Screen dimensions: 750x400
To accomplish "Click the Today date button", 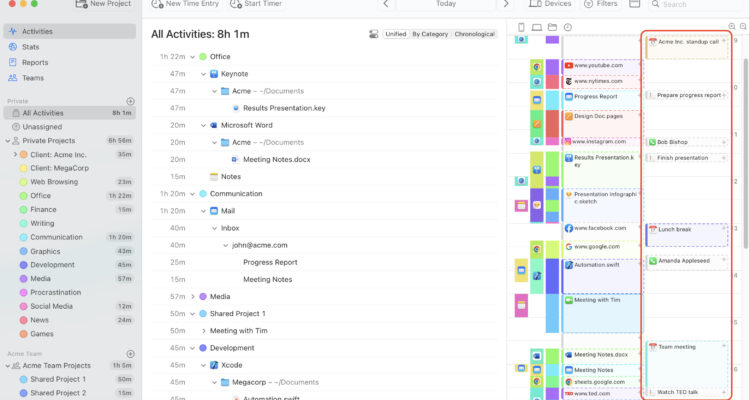I will [x=446, y=4].
